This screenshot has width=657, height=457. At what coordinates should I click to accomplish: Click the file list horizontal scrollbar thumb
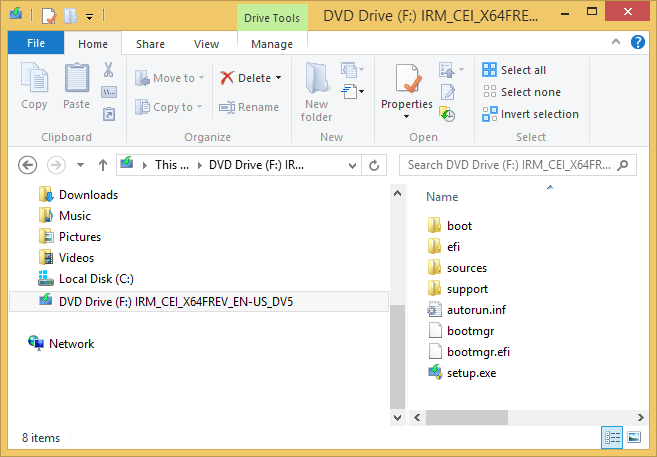click(x=467, y=417)
